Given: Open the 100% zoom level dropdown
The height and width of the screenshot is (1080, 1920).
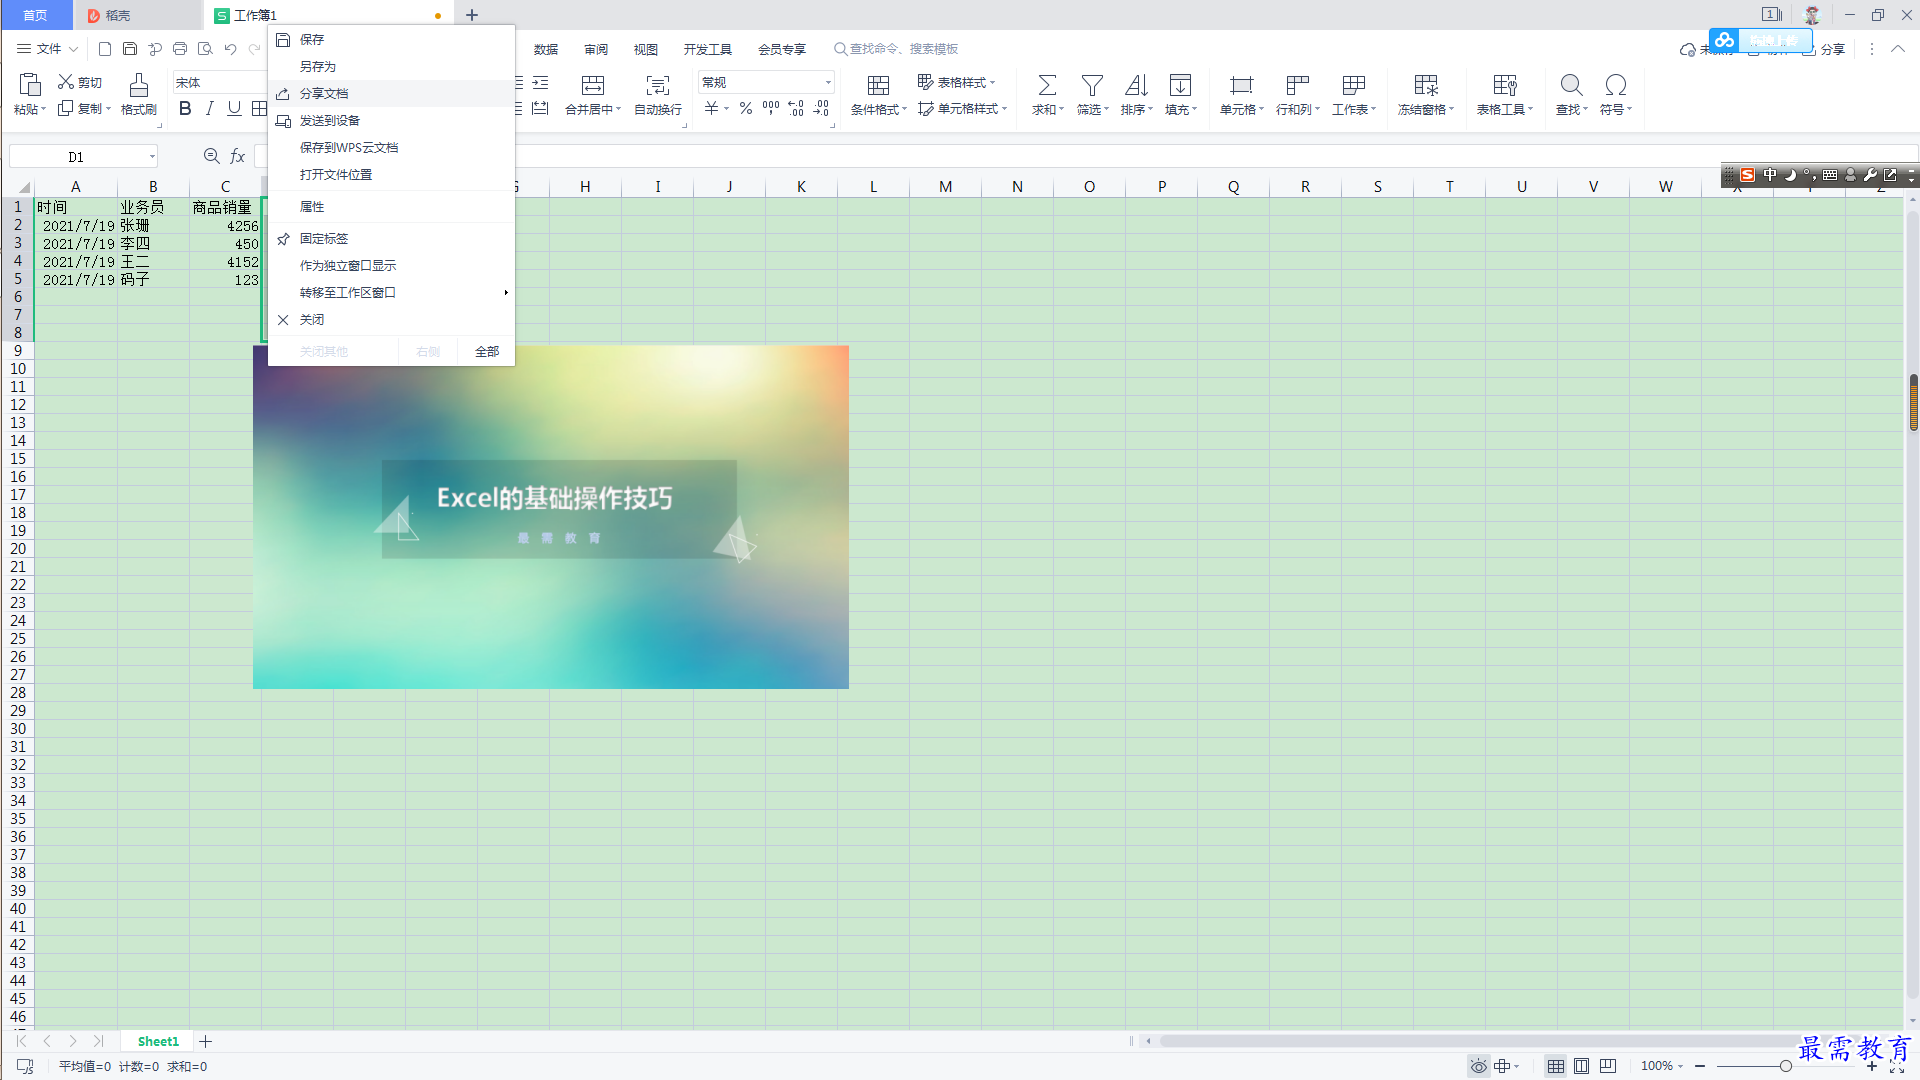Looking at the screenshot, I should (1662, 1066).
